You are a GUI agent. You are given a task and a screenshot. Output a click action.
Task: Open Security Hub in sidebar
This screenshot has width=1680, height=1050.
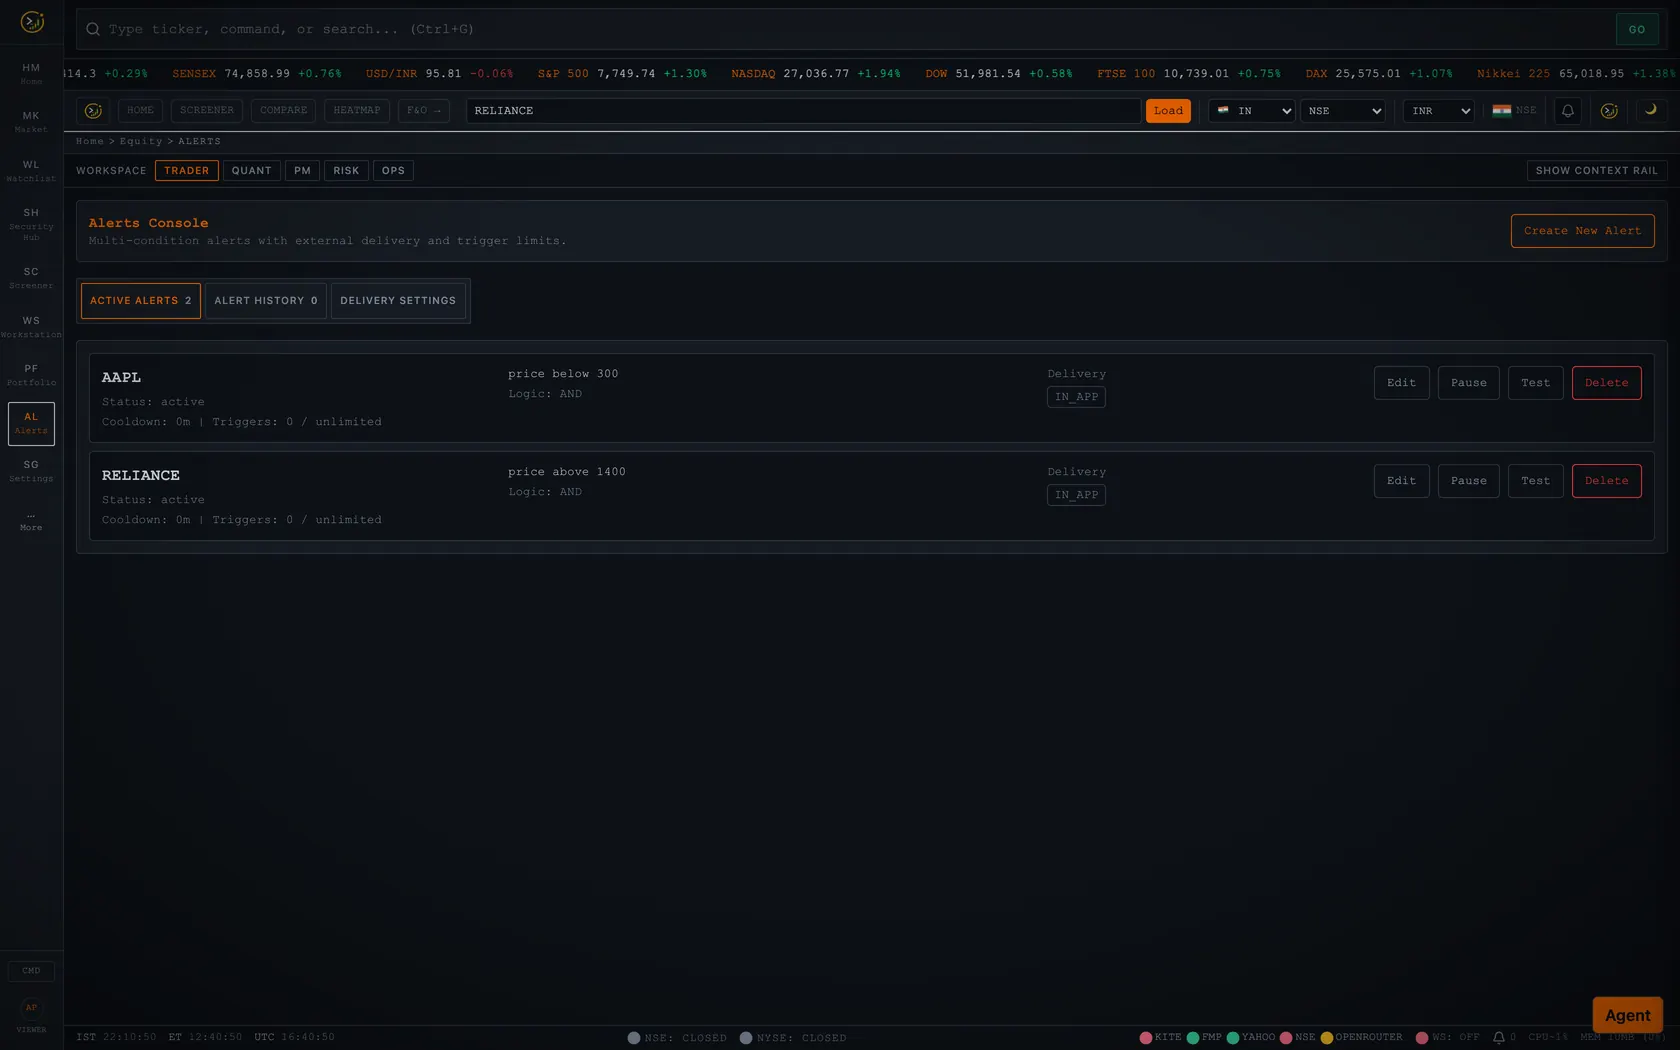pos(31,224)
